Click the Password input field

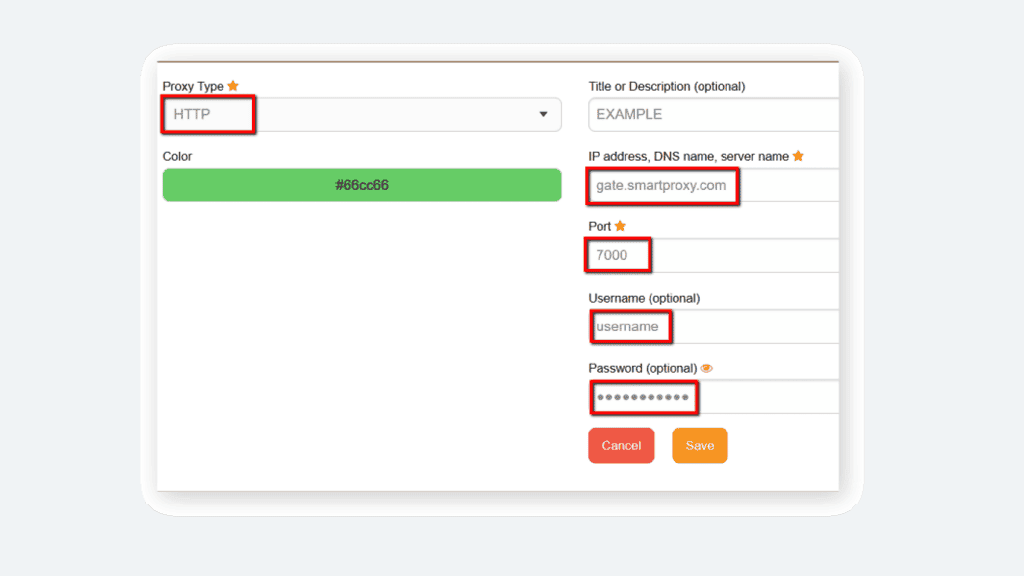click(x=714, y=397)
